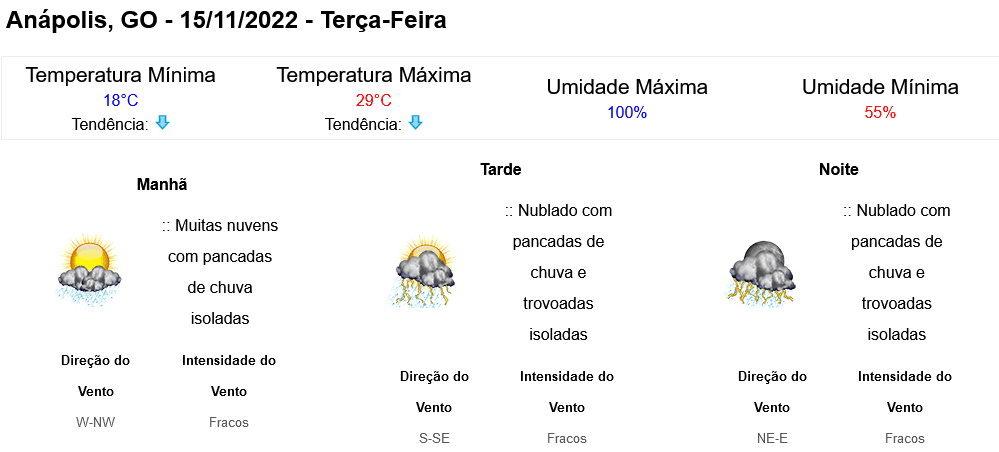
Task: Click the night Nublado com pancadas description
Action: point(896,272)
